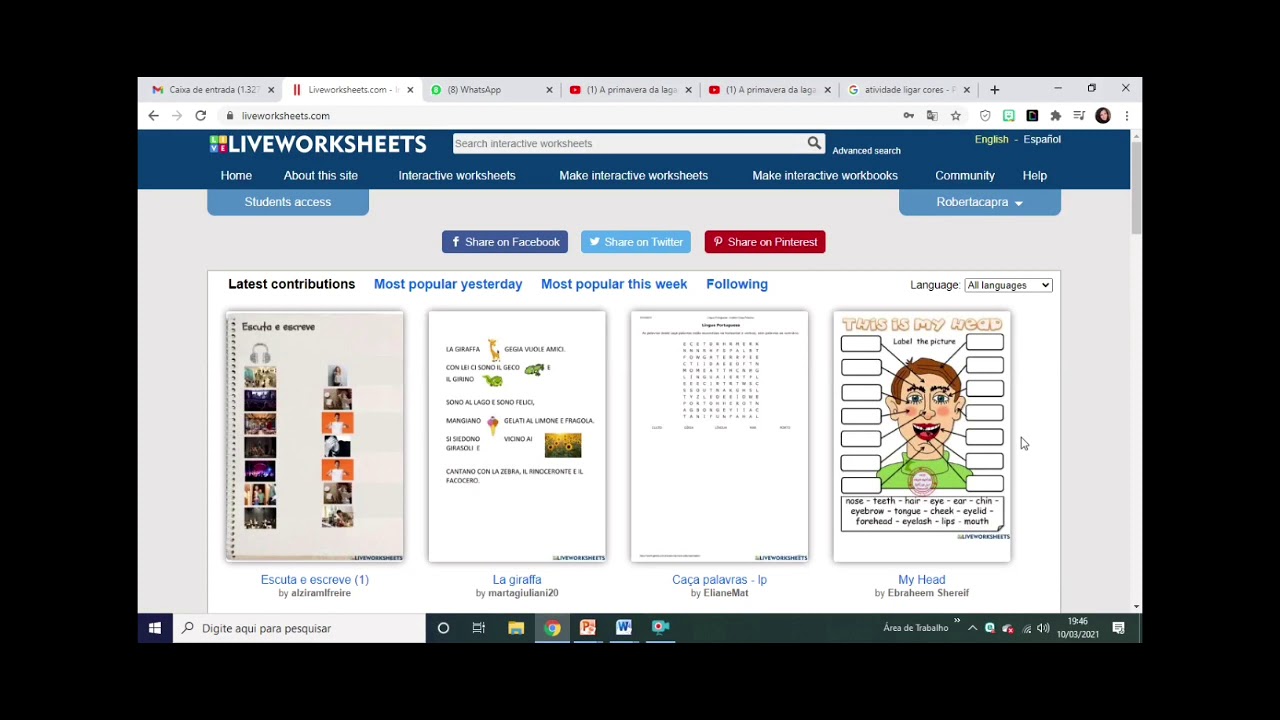Open Windows Start menu
1280x720 pixels.
(x=155, y=628)
